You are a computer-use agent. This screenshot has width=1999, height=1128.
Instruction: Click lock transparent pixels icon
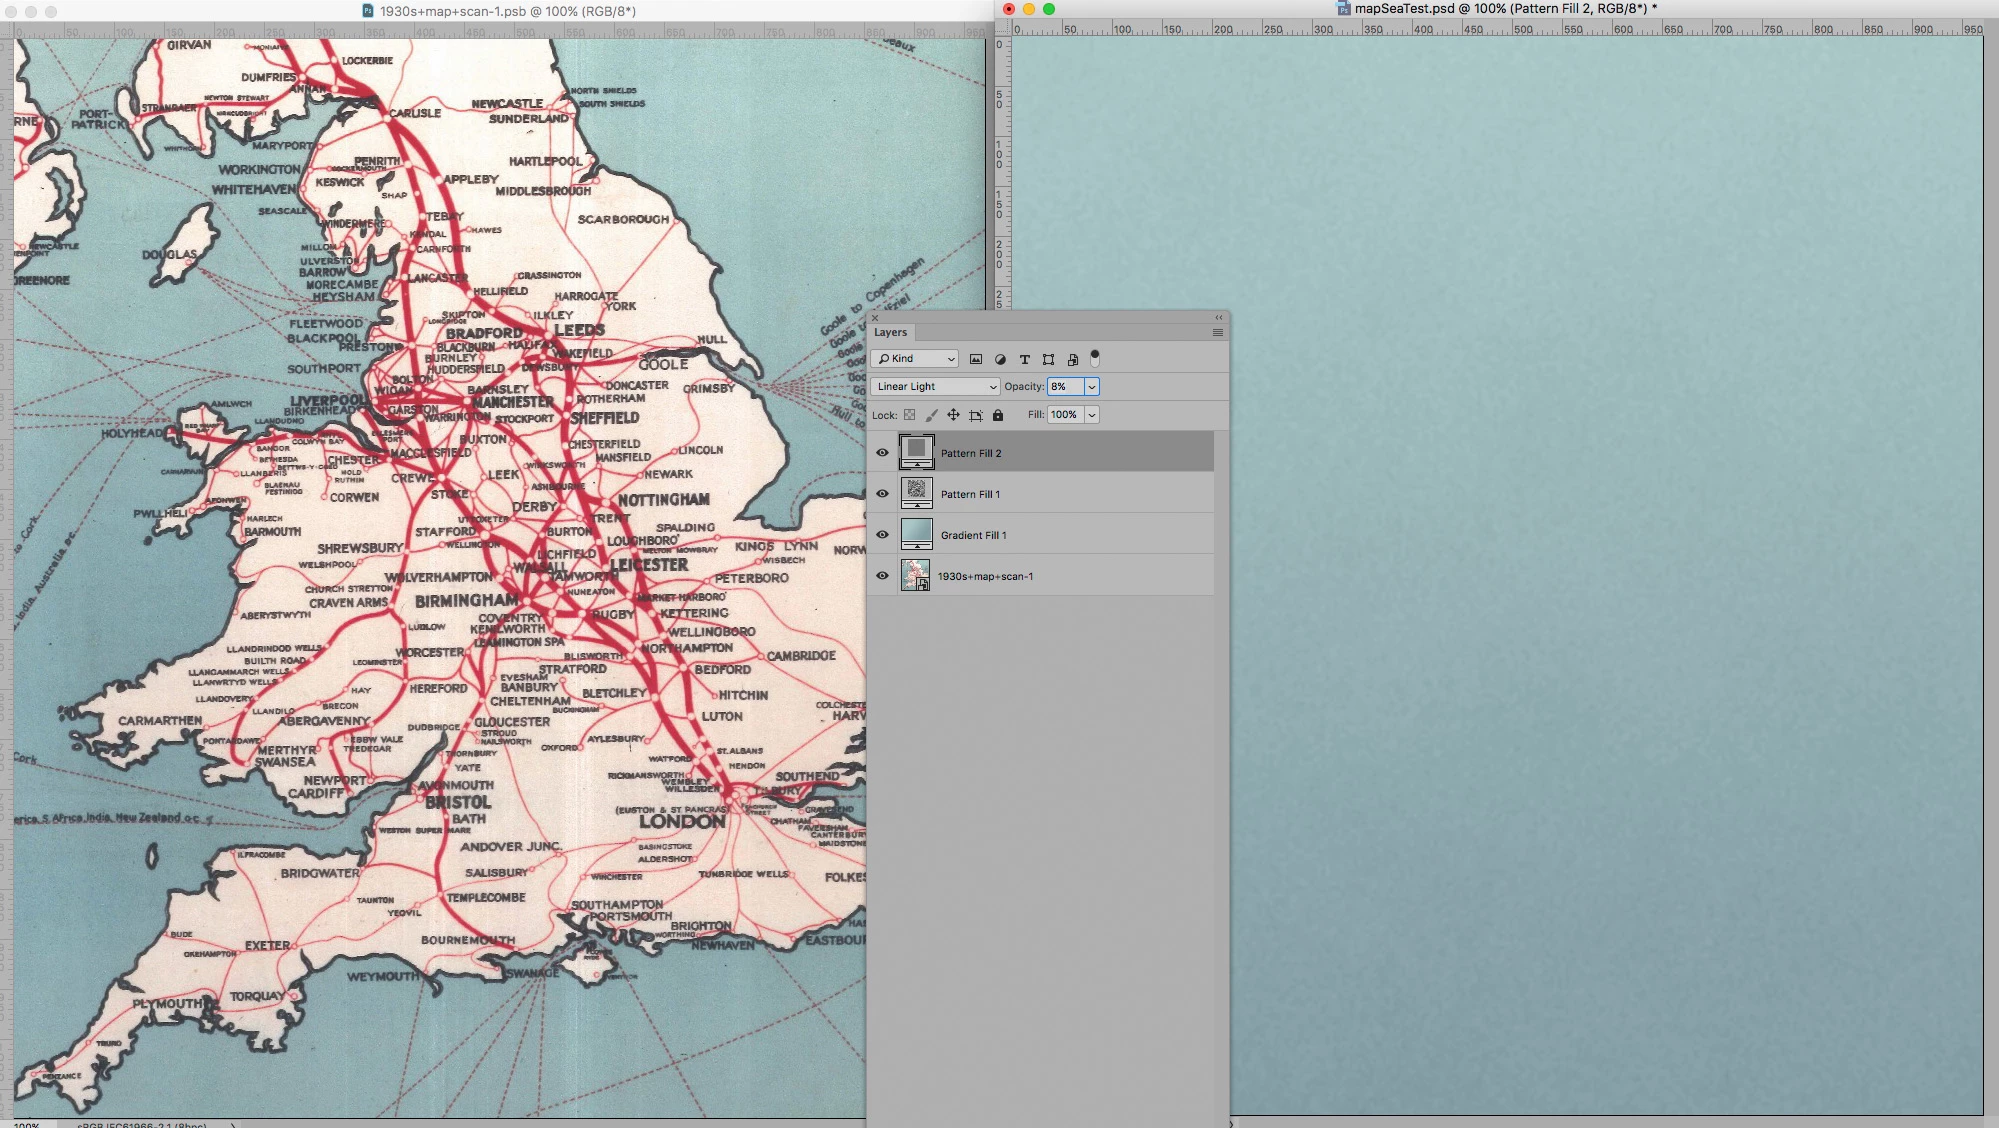pyautogui.click(x=909, y=415)
